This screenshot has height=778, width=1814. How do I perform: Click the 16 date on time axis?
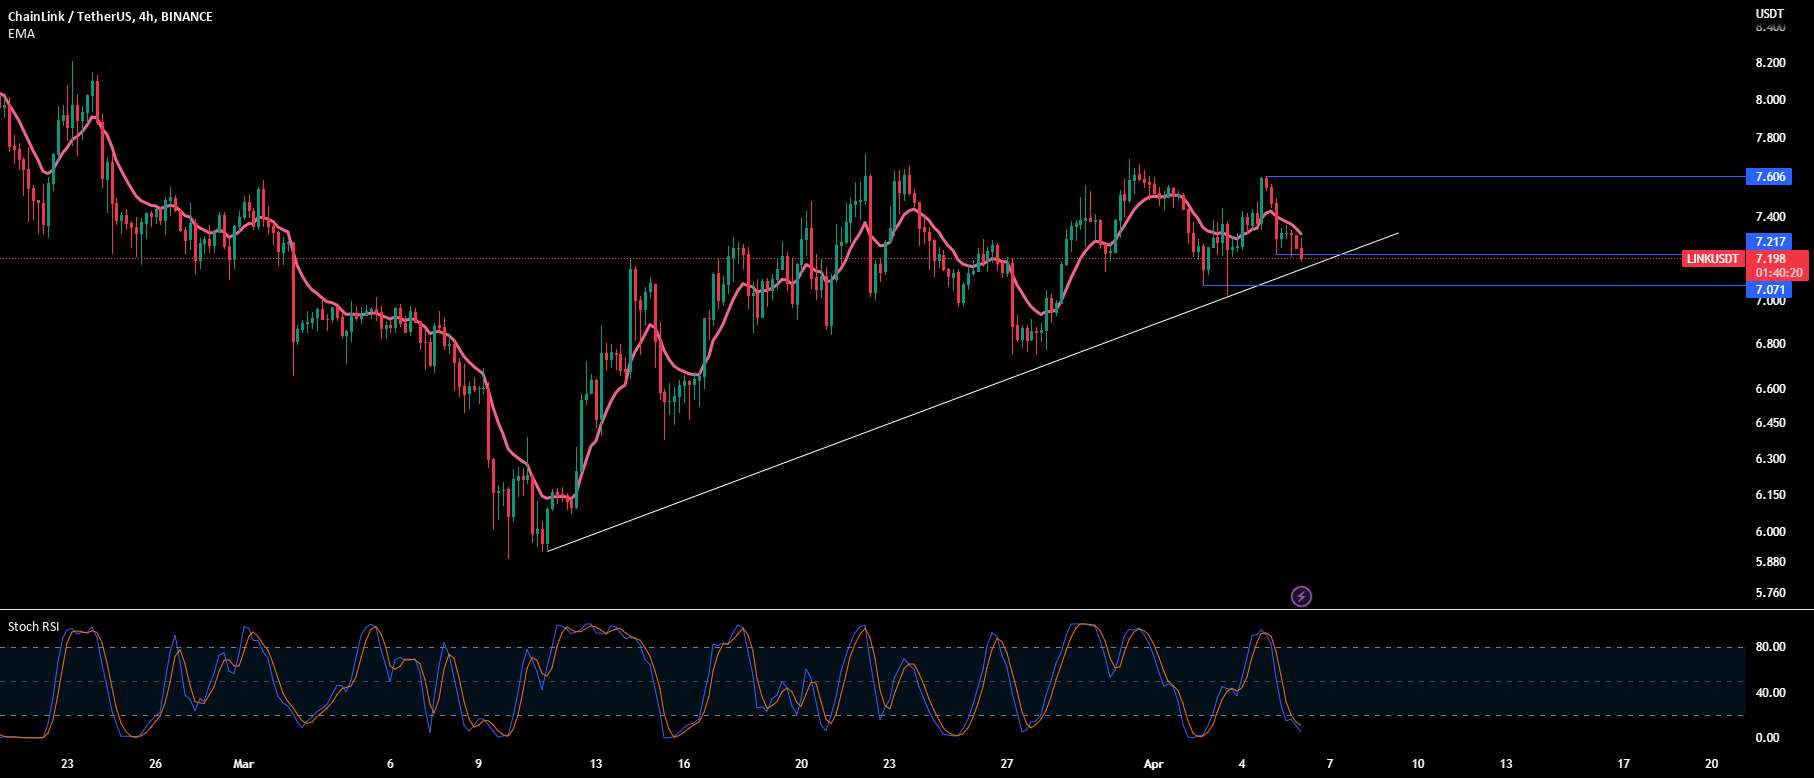[x=684, y=764]
